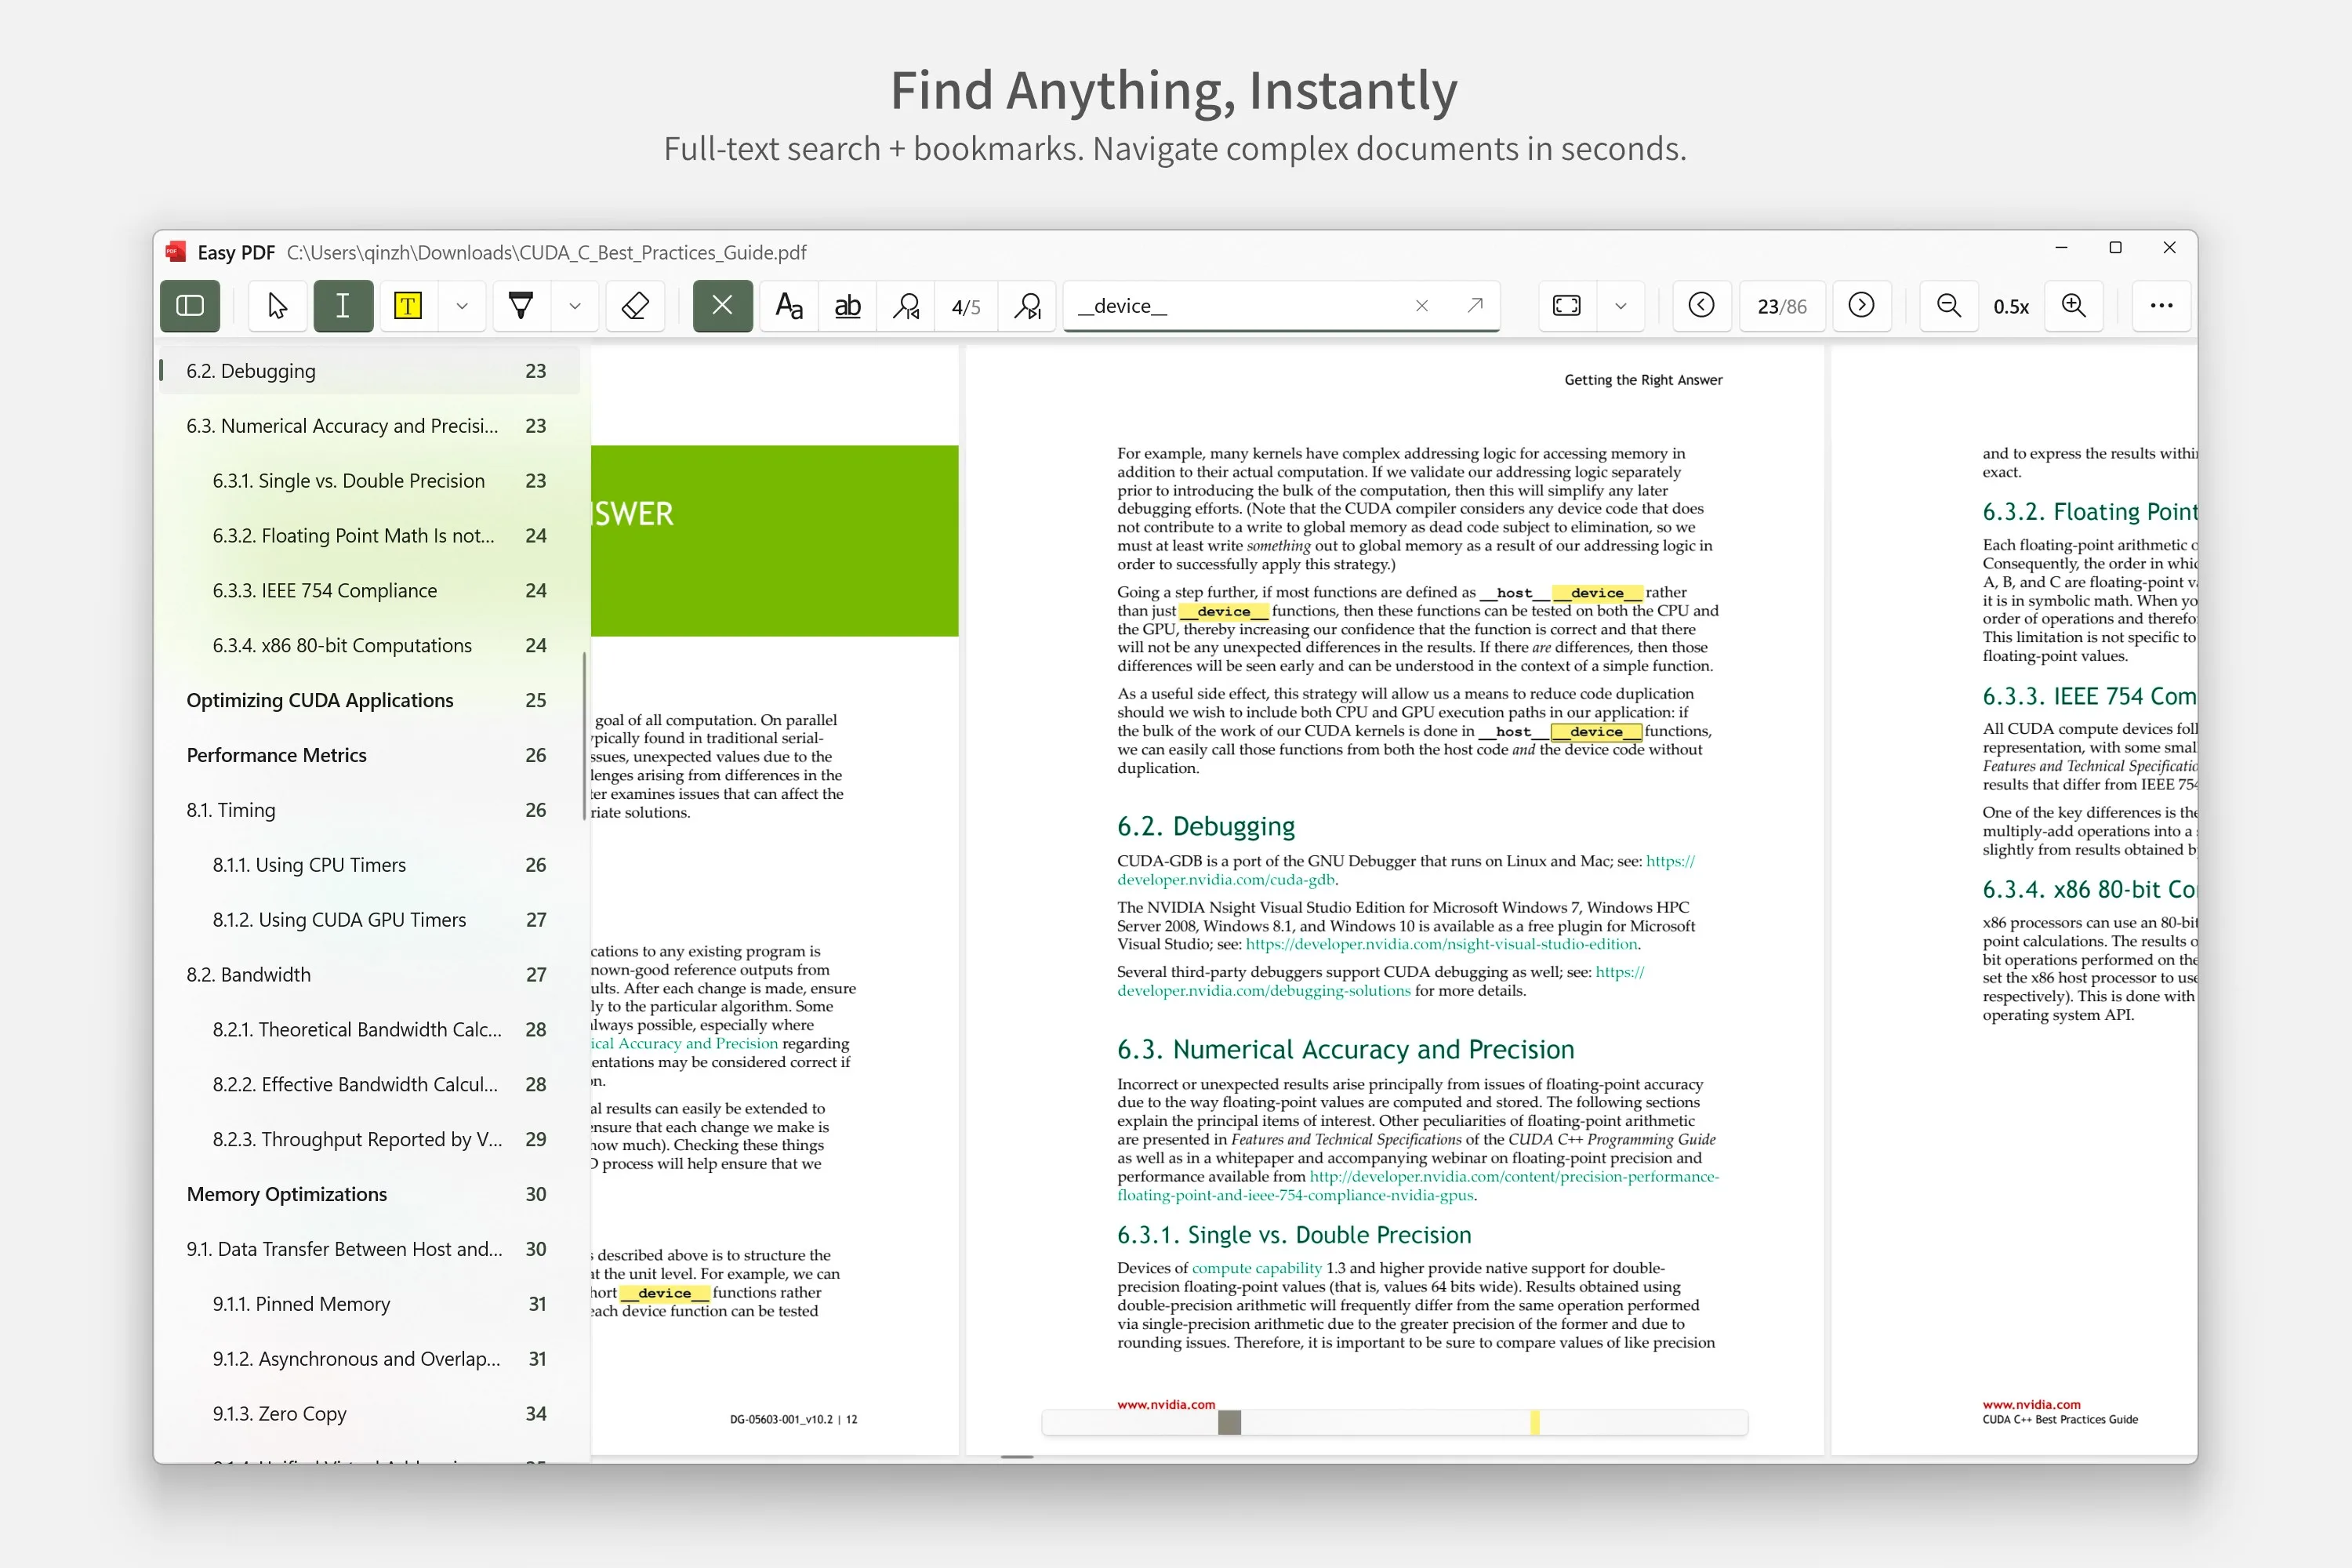Click the gray thumb on horizontal scrollbar
This screenshot has width=2352, height=1568.
[1230, 1422]
